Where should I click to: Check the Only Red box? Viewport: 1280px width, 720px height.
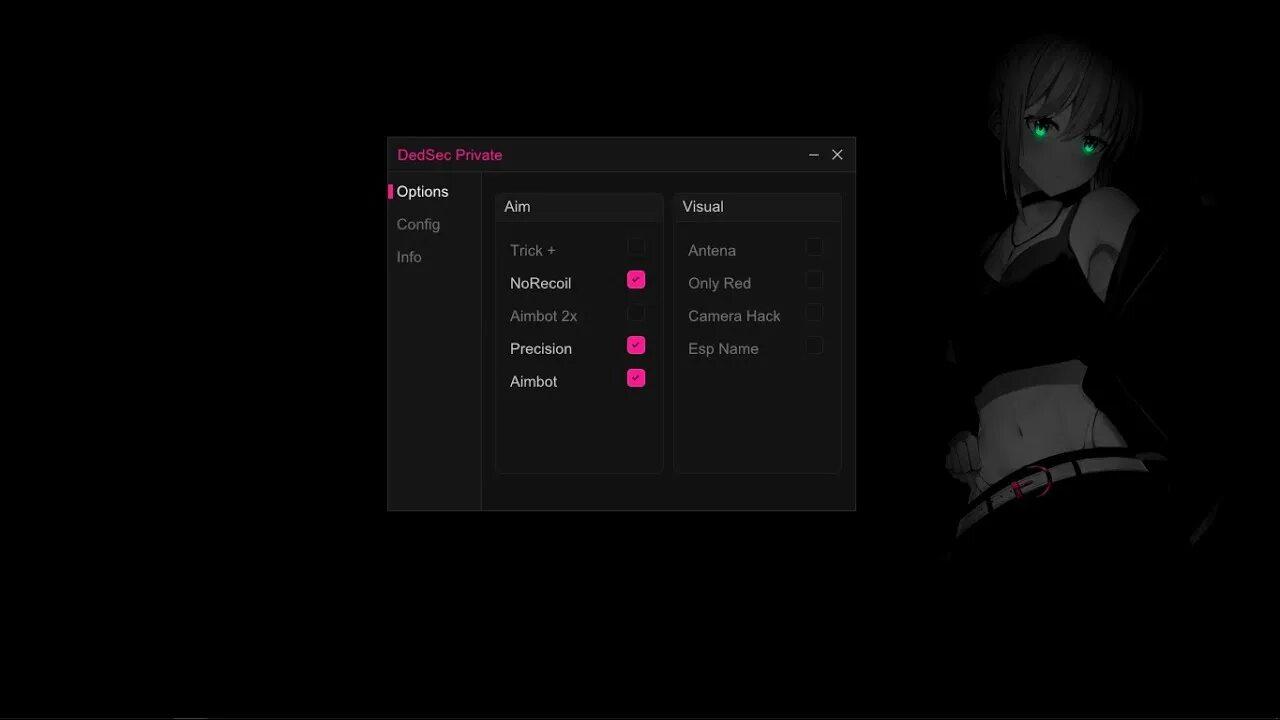[814, 280]
